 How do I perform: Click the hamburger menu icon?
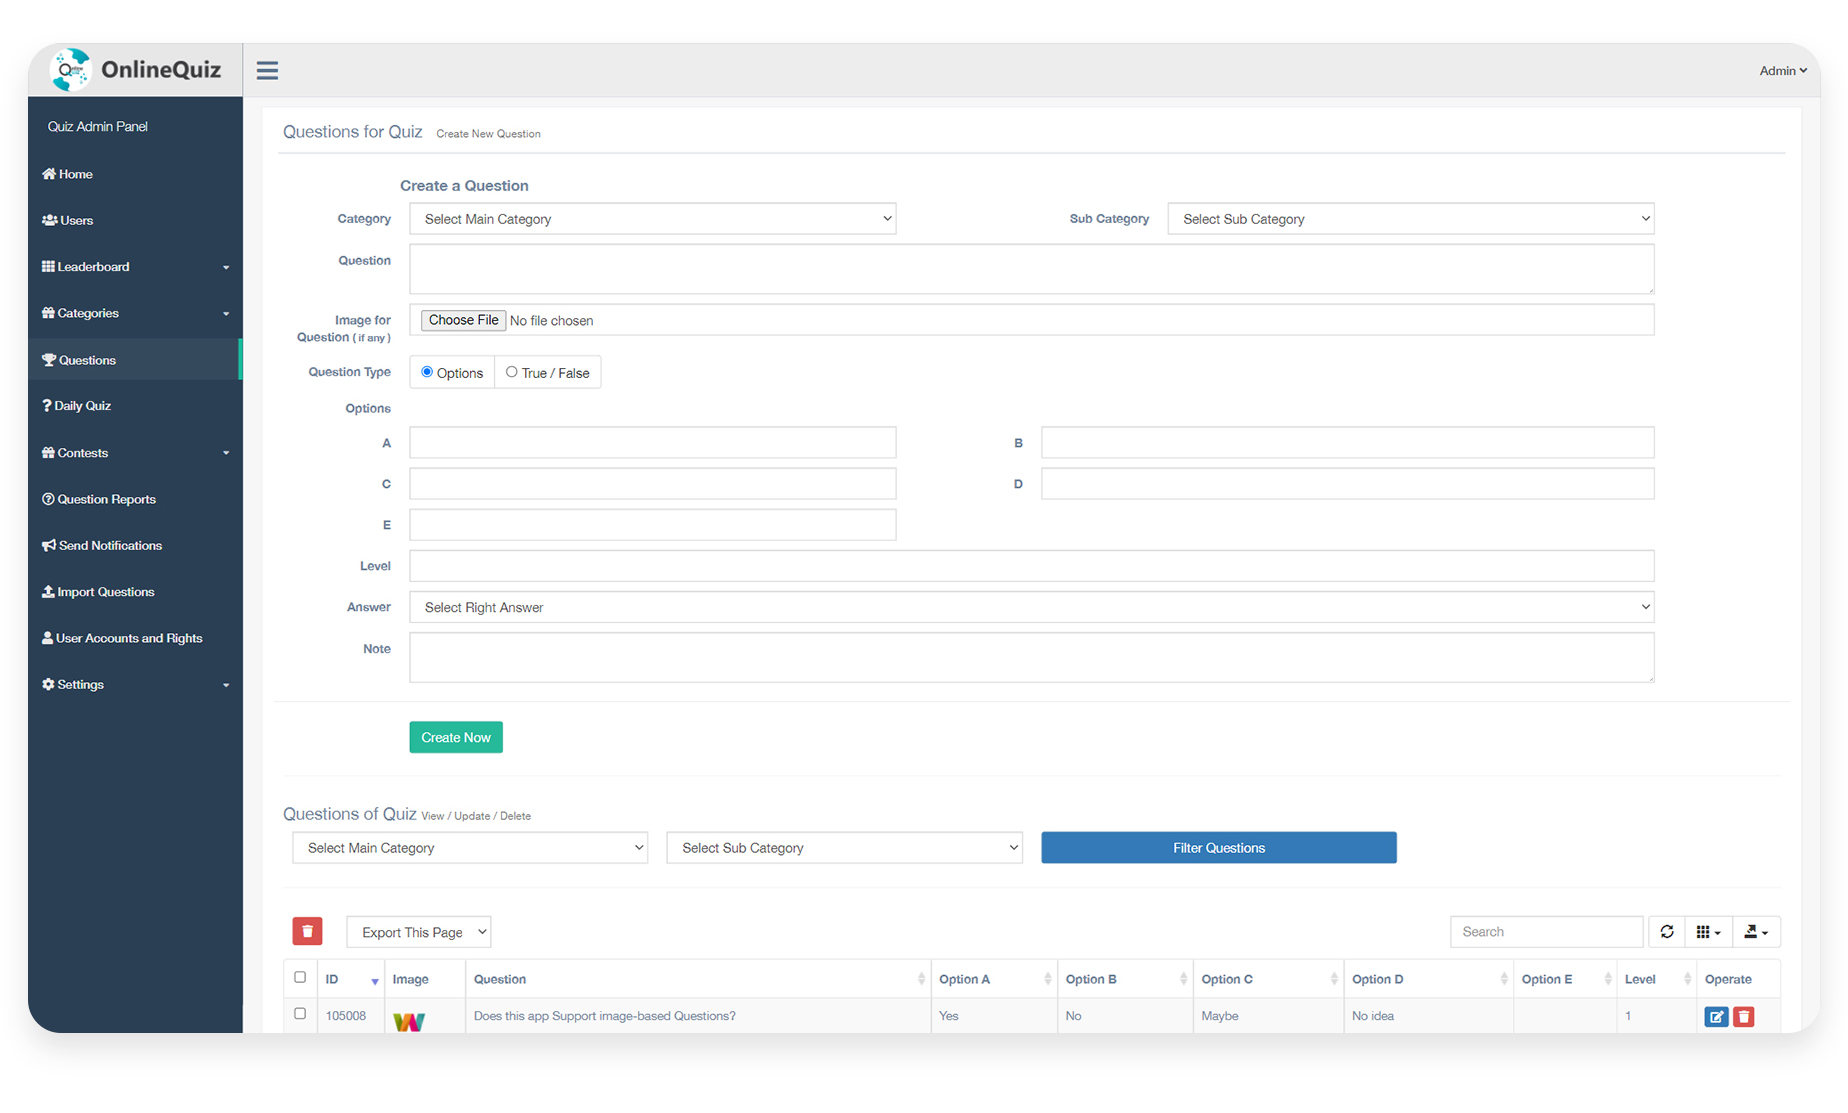click(x=267, y=70)
